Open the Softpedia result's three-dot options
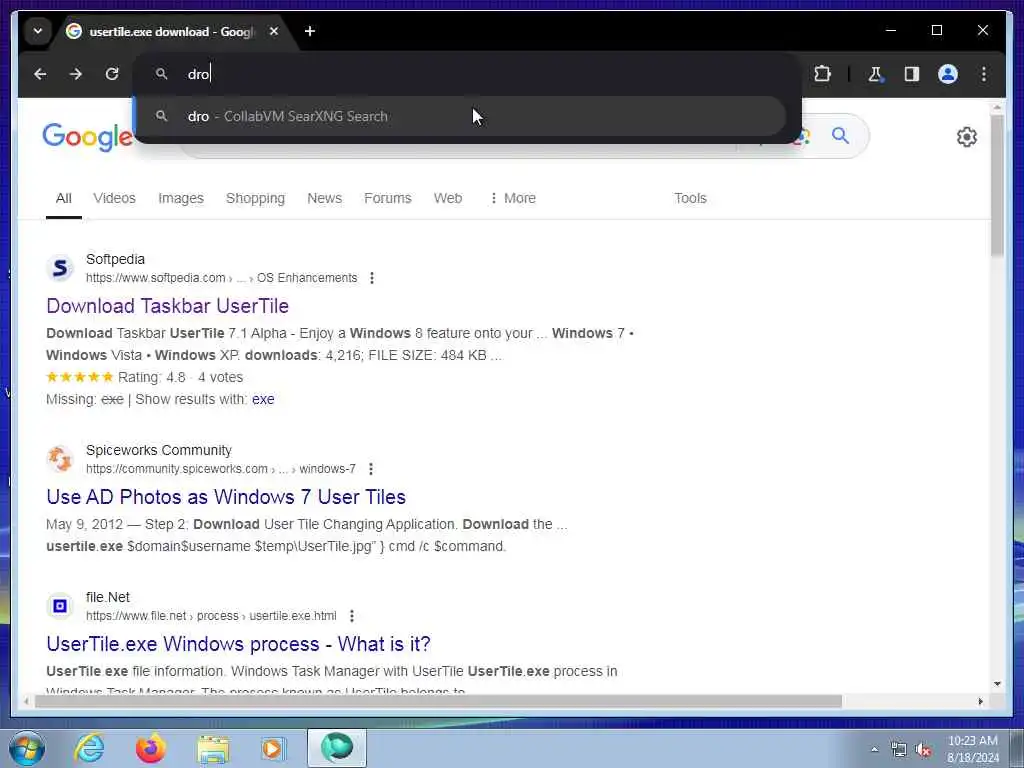 pos(372,278)
